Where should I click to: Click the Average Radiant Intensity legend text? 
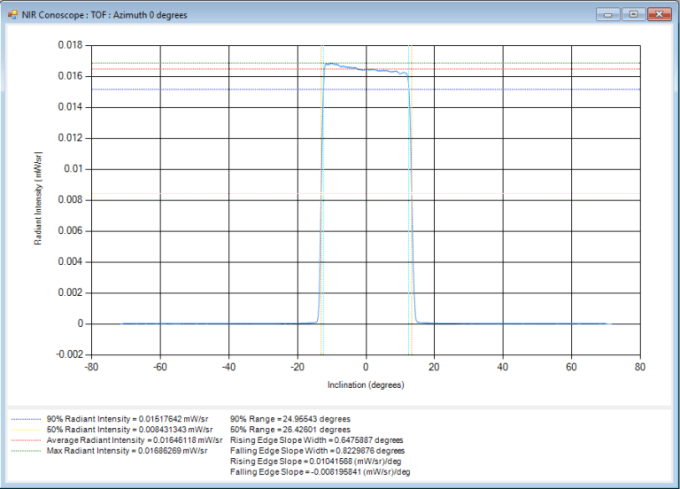[134, 440]
